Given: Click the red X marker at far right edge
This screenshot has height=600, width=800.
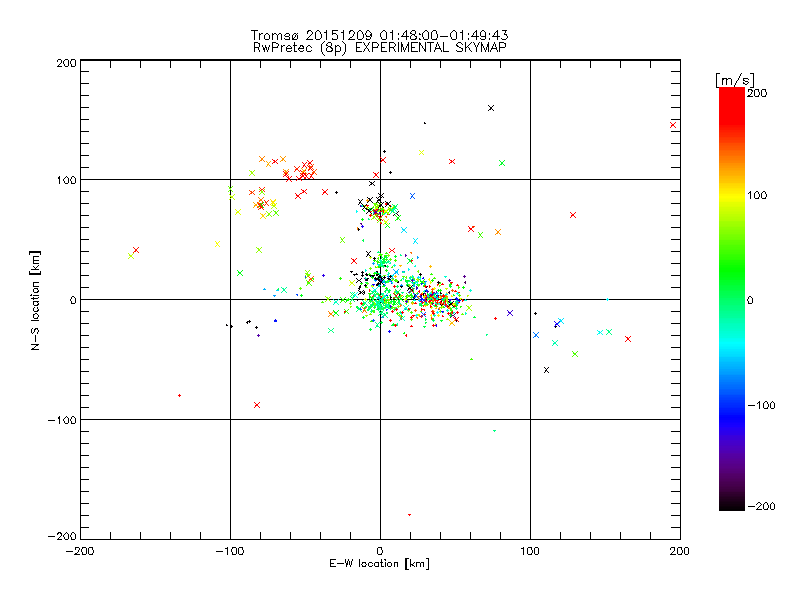Looking at the screenshot, I should point(674,125).
